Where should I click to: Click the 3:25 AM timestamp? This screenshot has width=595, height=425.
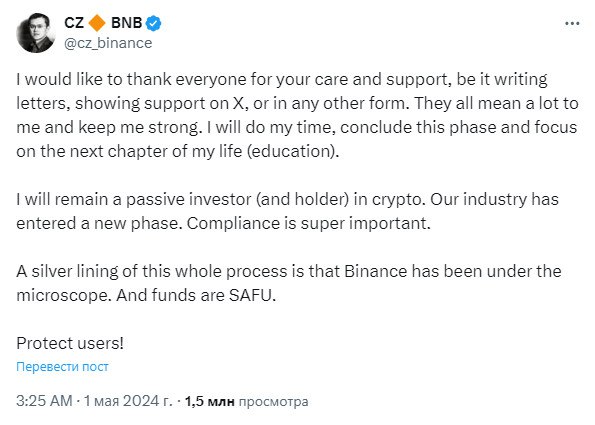(44, 401)
